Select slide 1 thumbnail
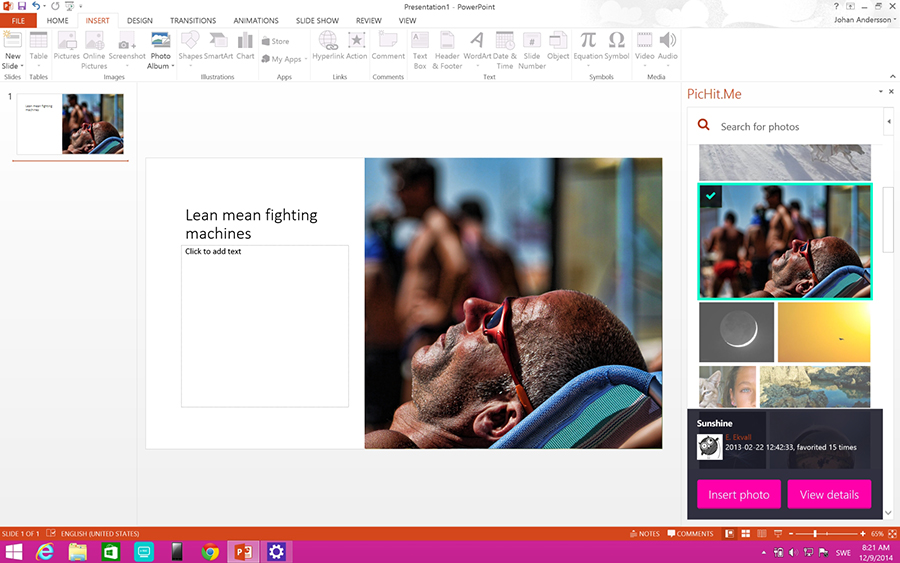This screenshot has width=900, height=563. click(x=71, y=125)
